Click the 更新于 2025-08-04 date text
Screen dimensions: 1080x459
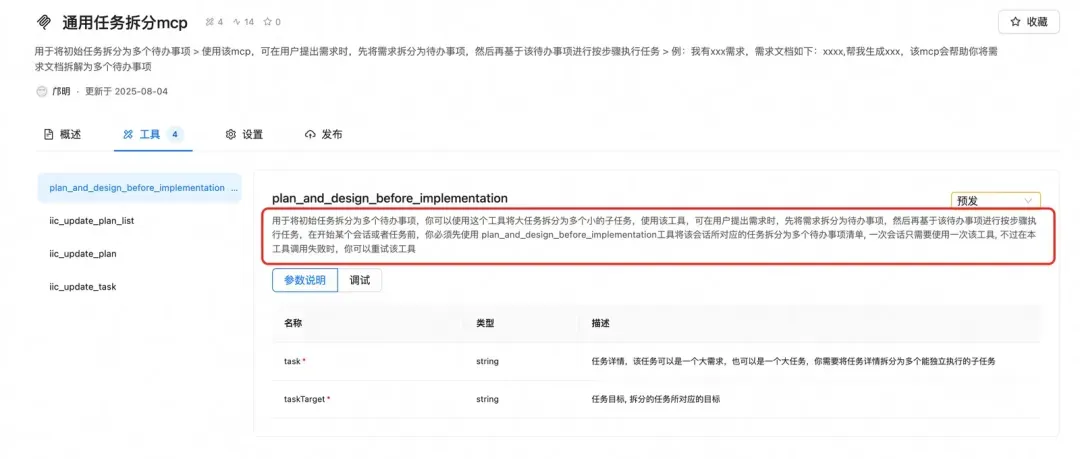pyautogui.click(x=126, y=91)
